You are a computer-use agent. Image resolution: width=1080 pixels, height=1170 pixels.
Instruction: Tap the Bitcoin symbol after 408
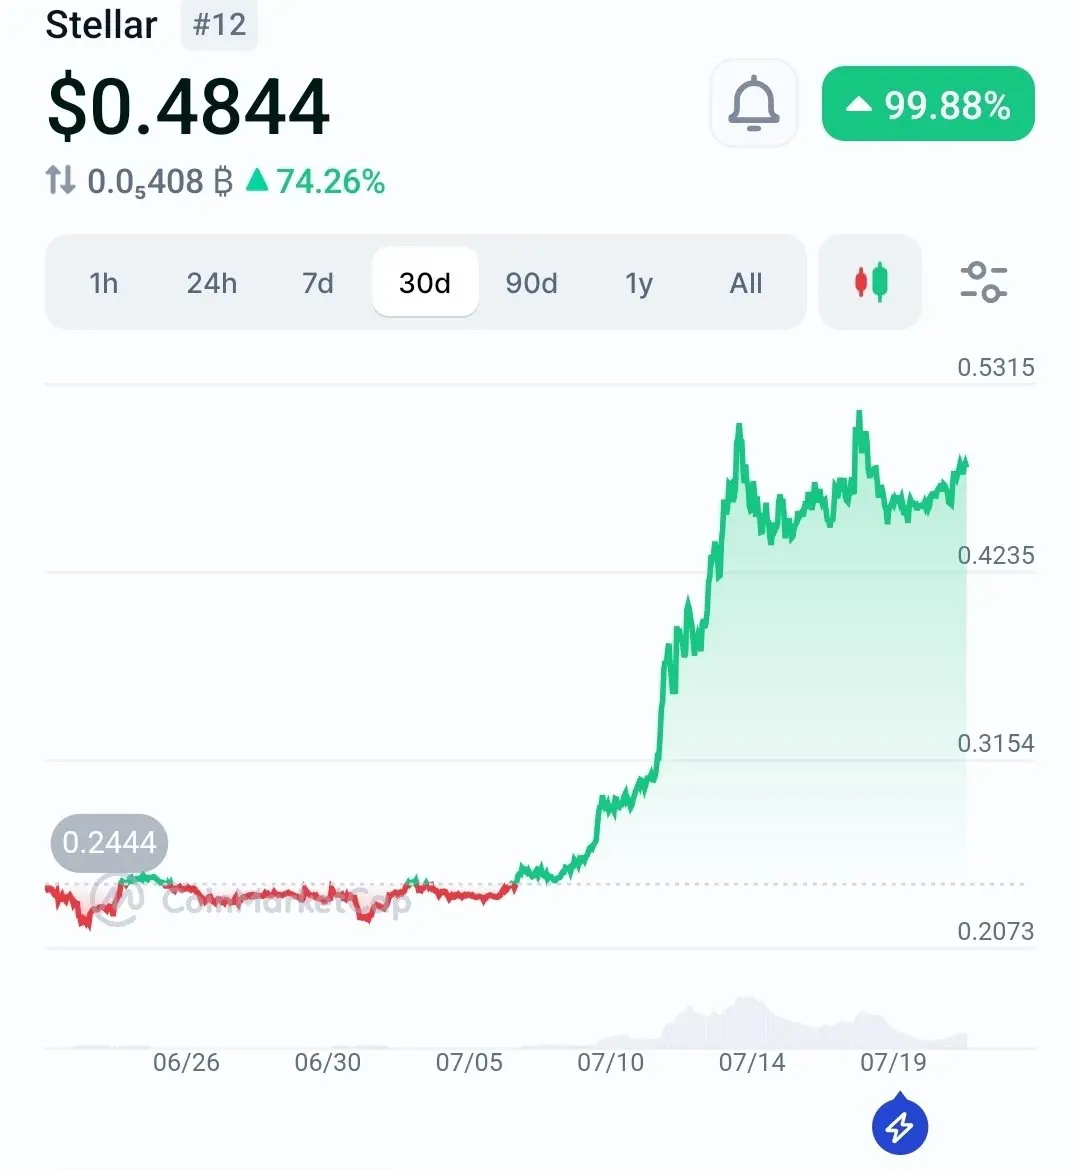pyautogui.click(x=223, y=181)
